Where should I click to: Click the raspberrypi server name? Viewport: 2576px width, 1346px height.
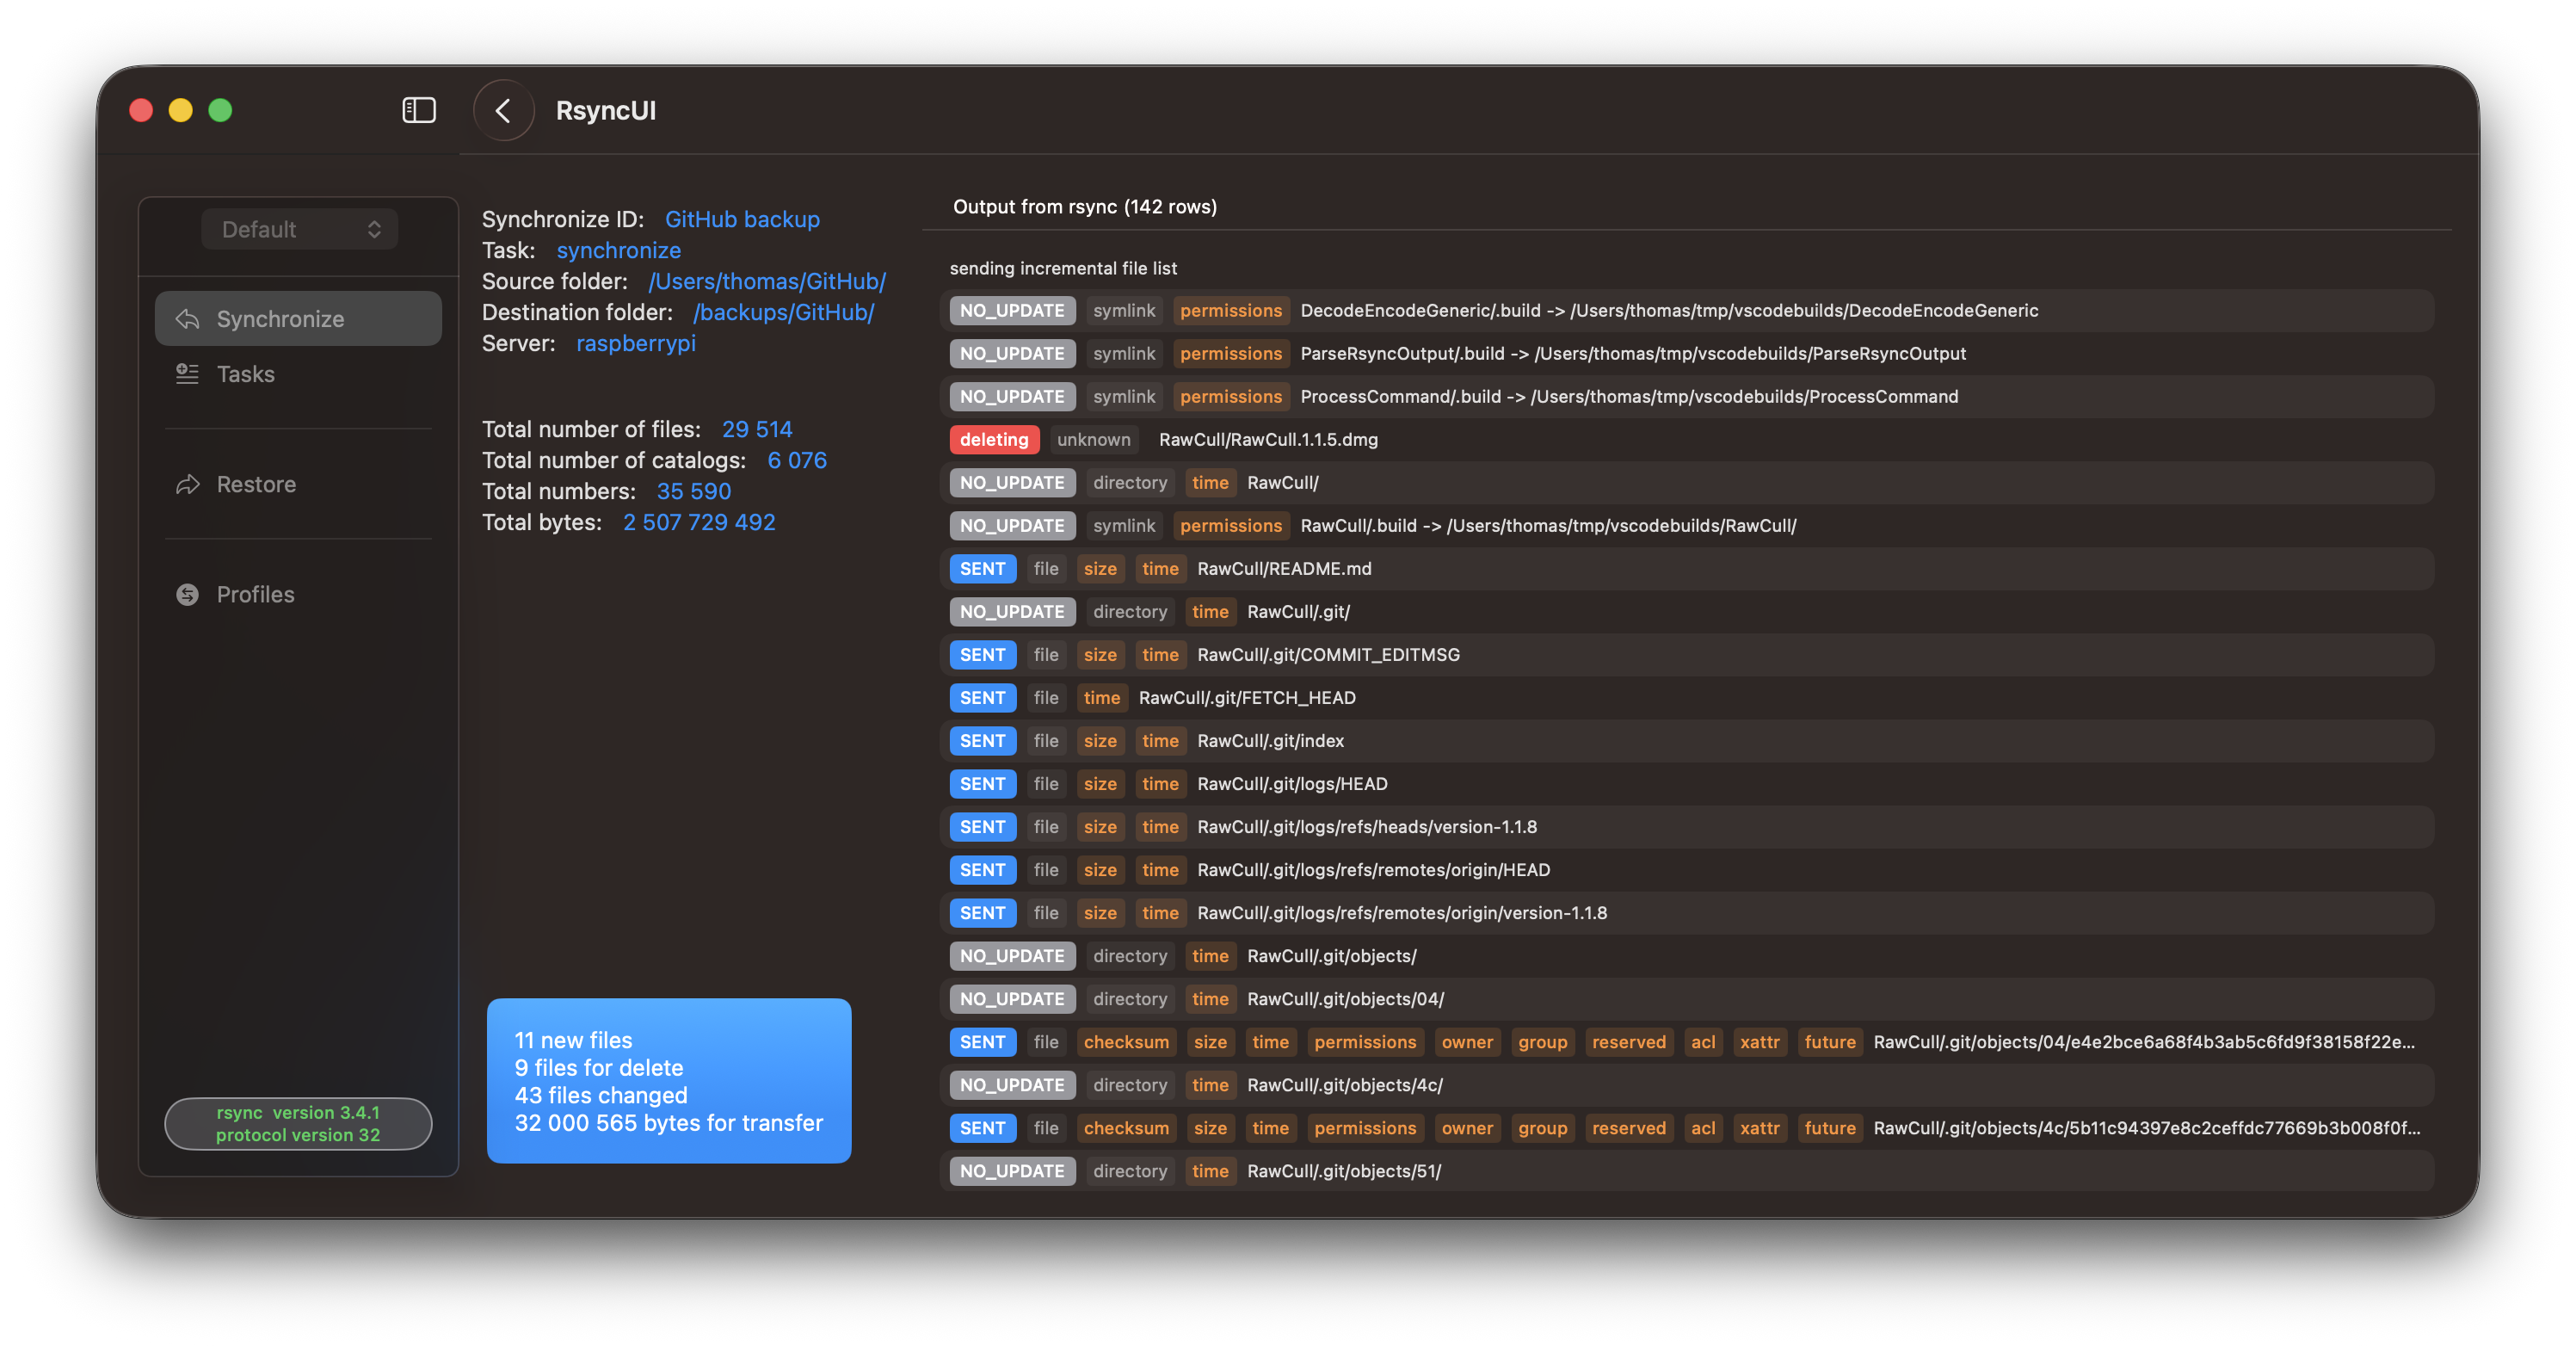[635, 343]
